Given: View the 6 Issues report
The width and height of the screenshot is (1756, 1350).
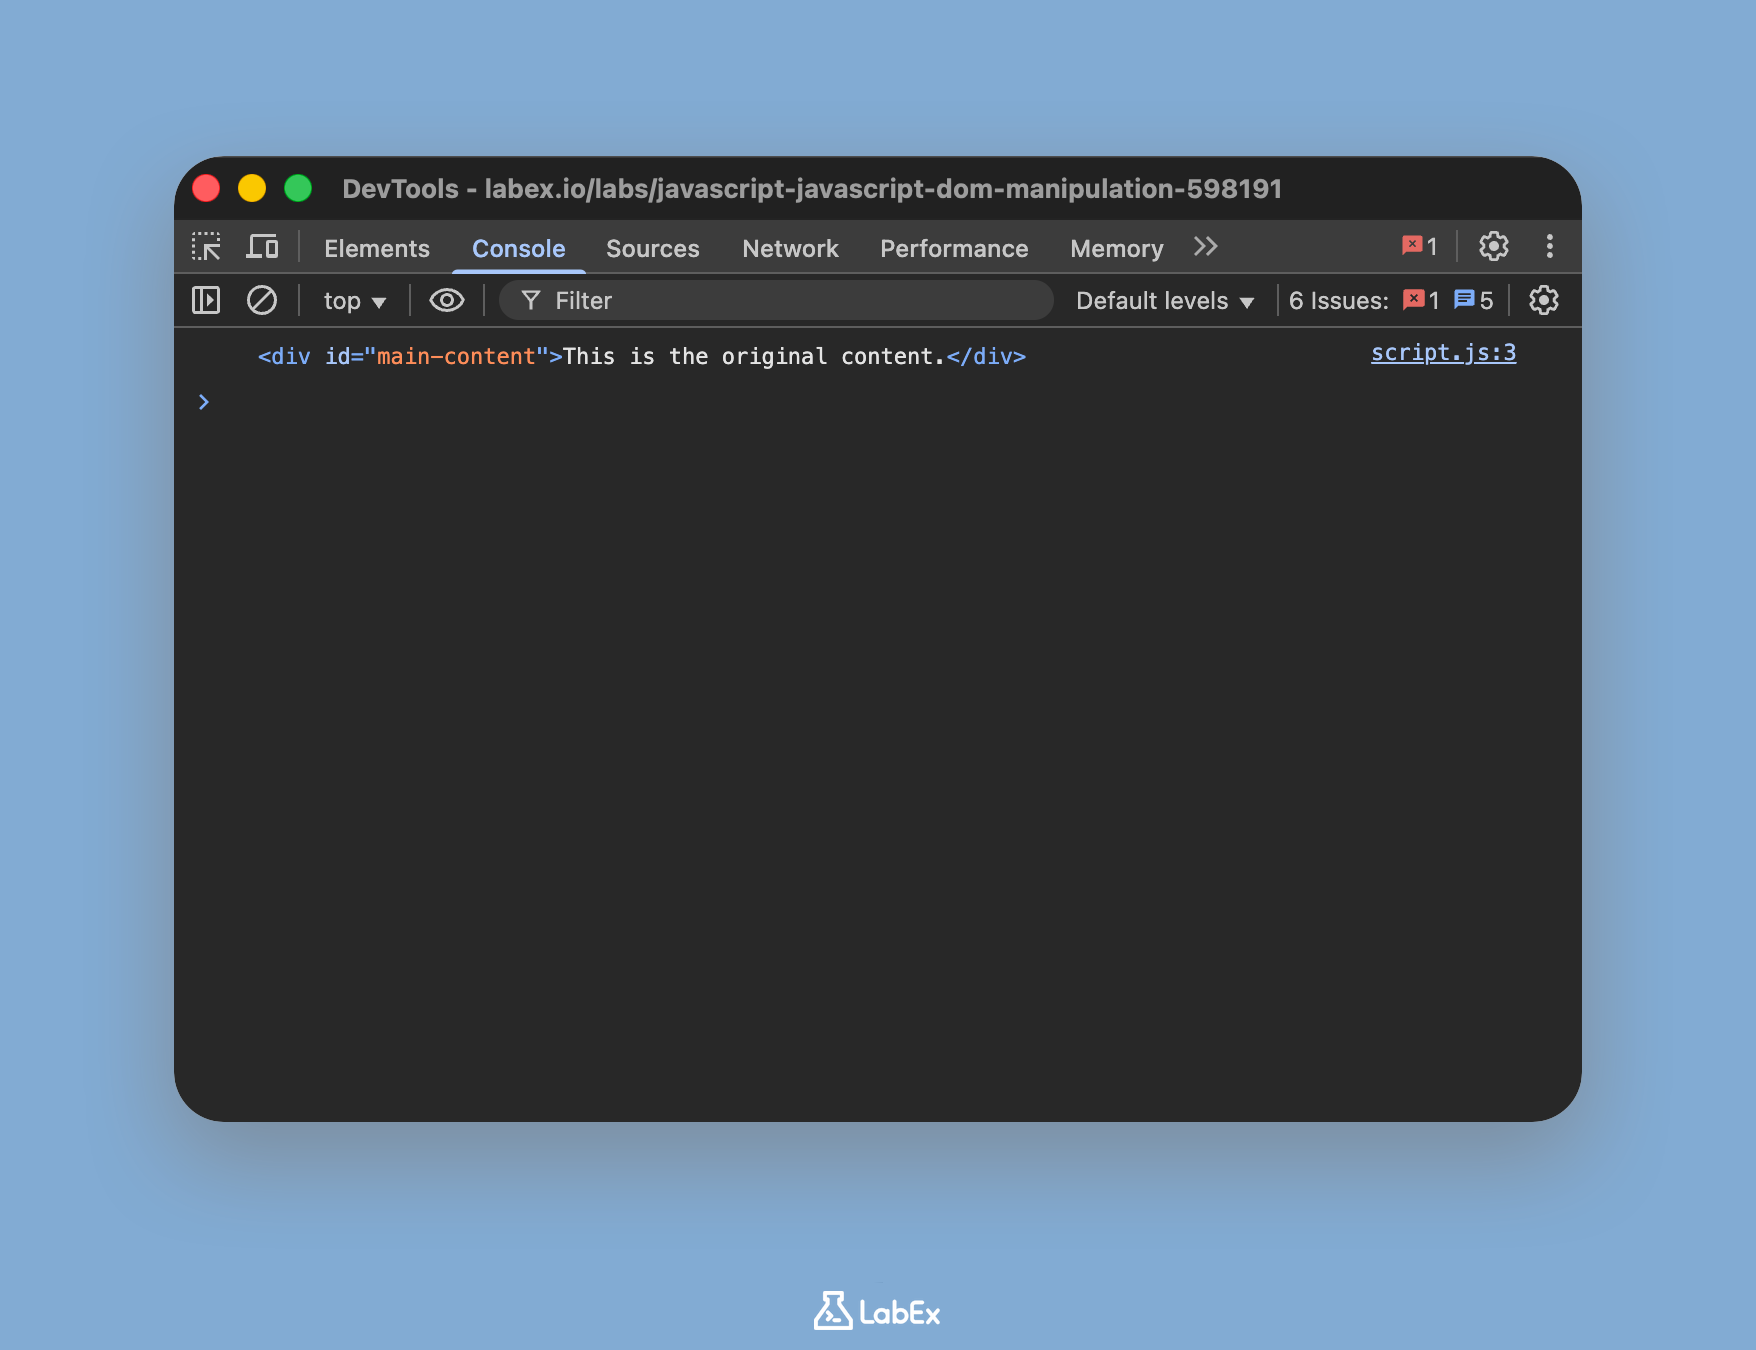Looking at the screenshot, I should click(x=1337, y=300).
